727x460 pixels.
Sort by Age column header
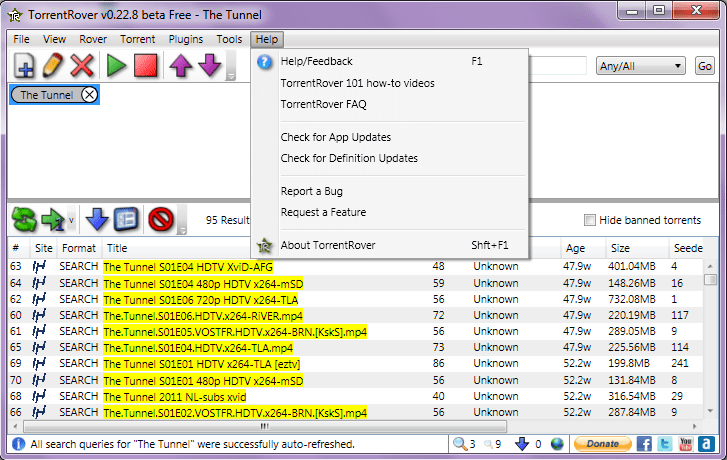tap(583, 248)
